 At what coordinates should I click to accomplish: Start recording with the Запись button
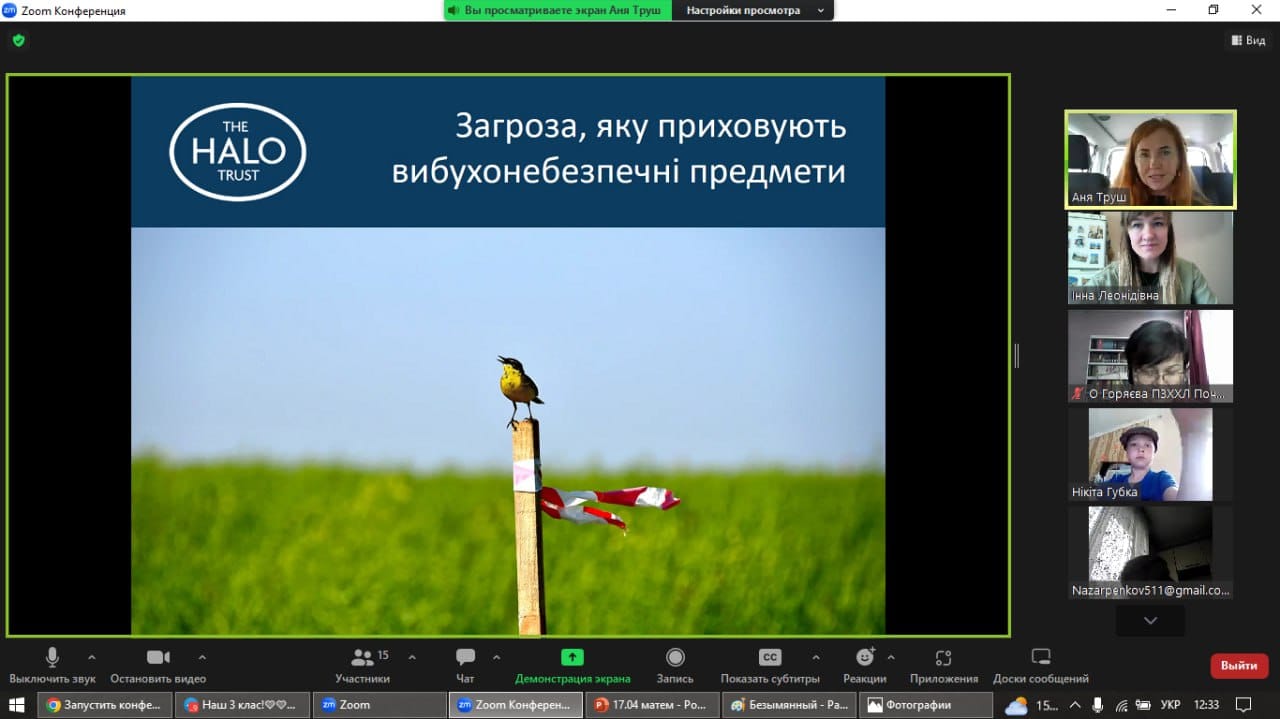(675, 658)
